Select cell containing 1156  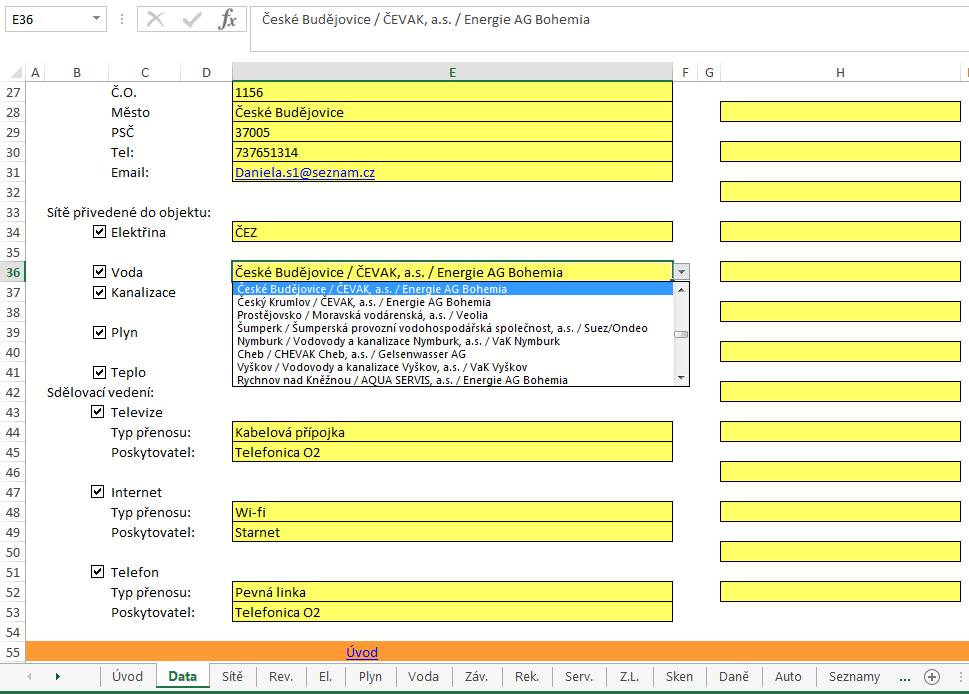[452, 92]
